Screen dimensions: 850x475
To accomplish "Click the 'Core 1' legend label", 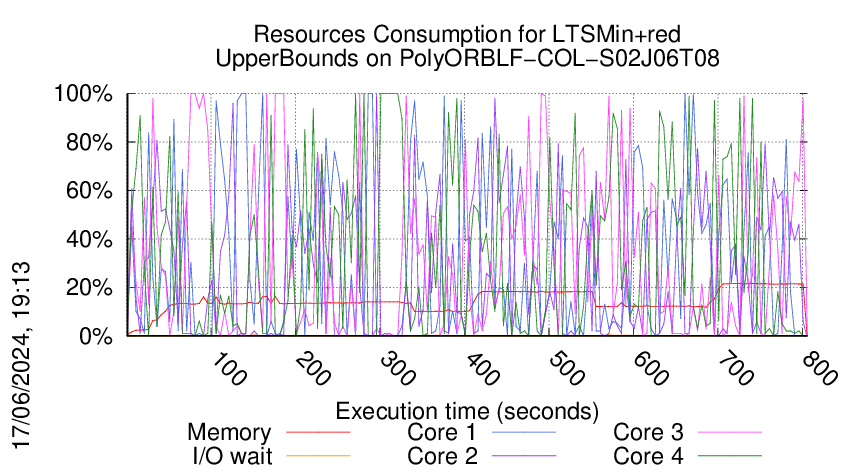I will [442, 433].
